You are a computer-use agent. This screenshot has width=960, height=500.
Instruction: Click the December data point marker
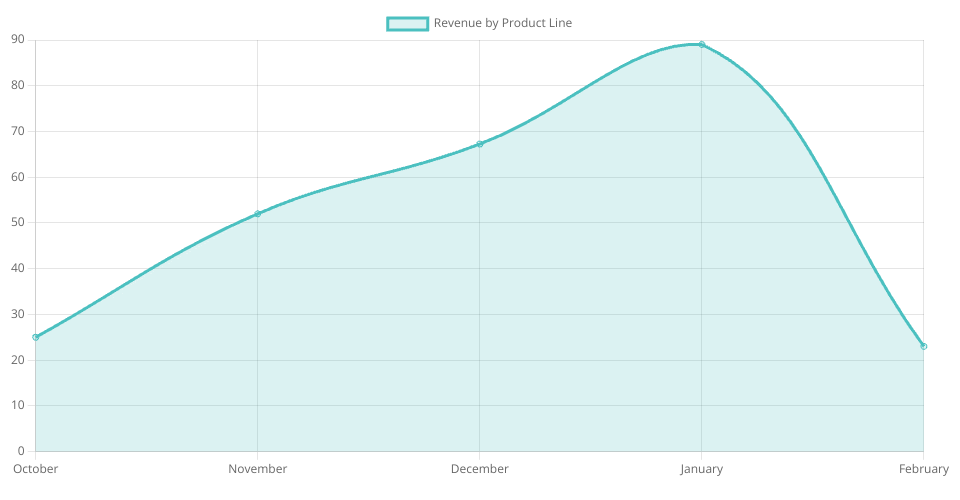point(480,144)
